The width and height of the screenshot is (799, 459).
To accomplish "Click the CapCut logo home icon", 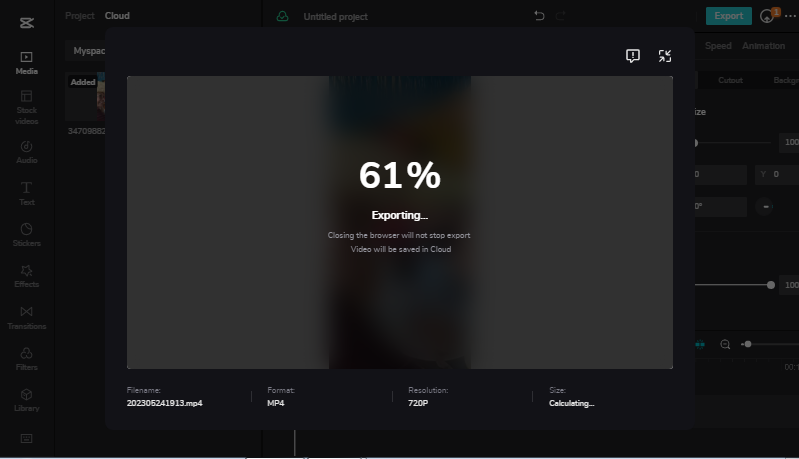I will (x=27, y=19).
